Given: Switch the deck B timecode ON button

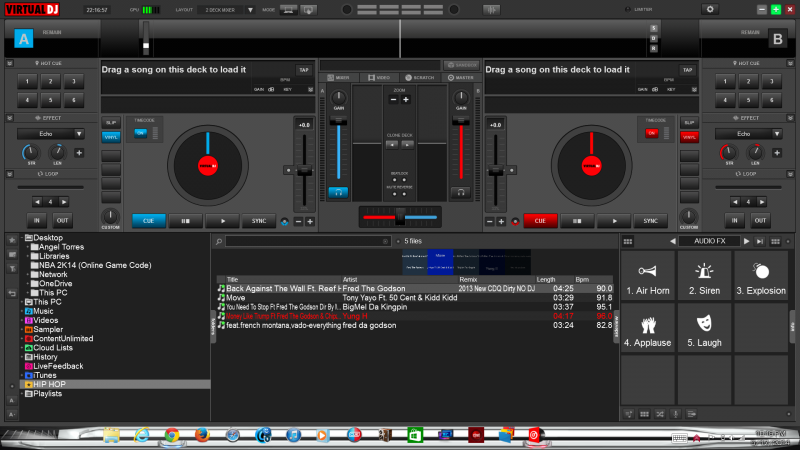Looking at the screenshot, I should [x=652, y=133].
